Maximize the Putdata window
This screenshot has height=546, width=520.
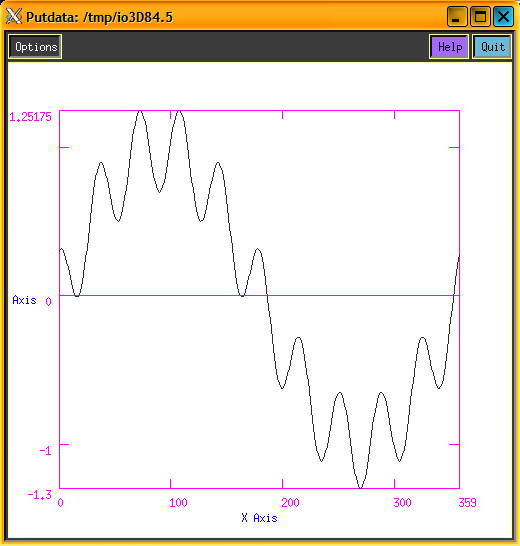(x=480, y=16)
